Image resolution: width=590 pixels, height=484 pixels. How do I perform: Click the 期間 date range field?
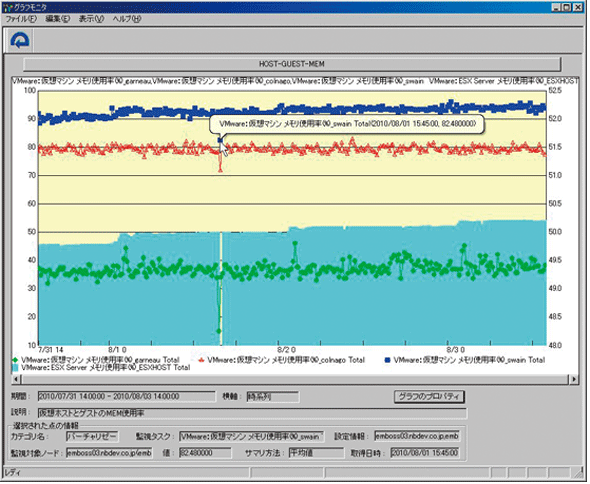(x=126, y=396)
